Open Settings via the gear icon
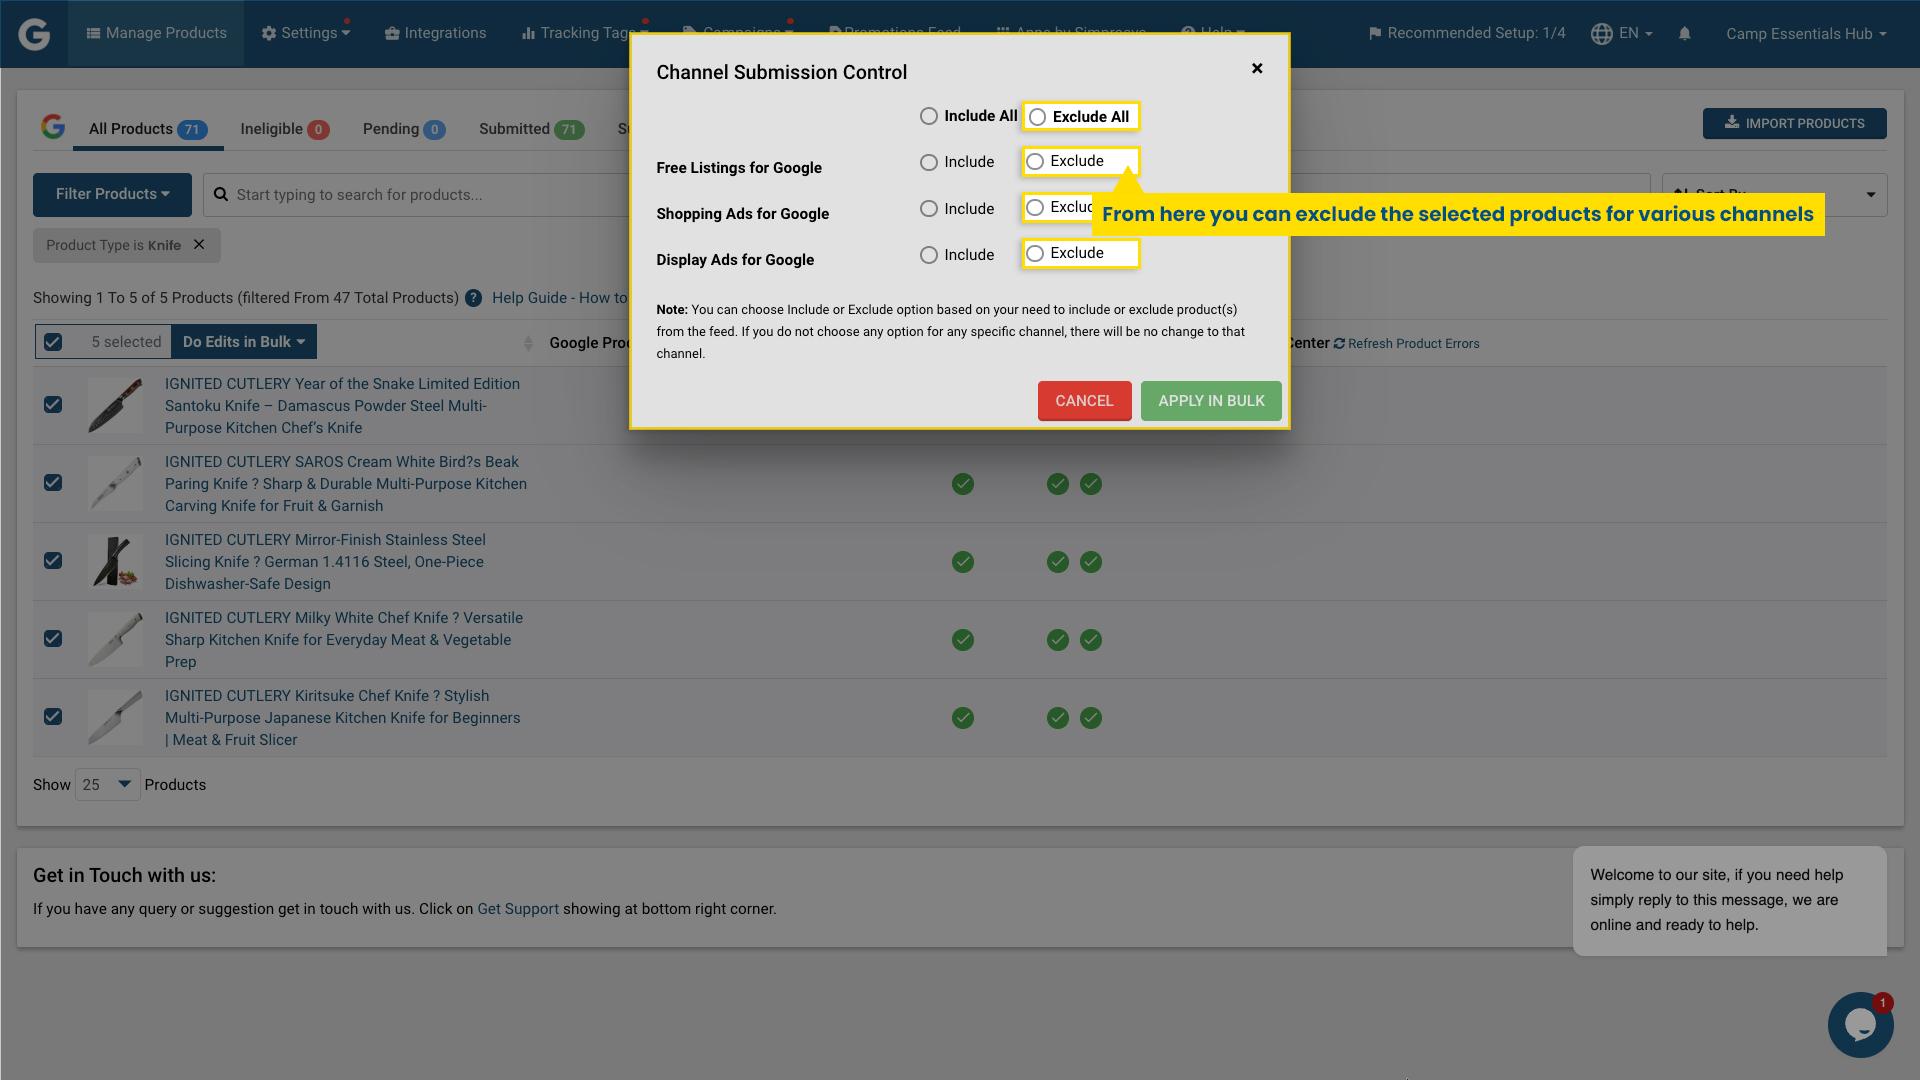The height and width of the screenshot is (1080, 1920). click(x=268, y=32)
